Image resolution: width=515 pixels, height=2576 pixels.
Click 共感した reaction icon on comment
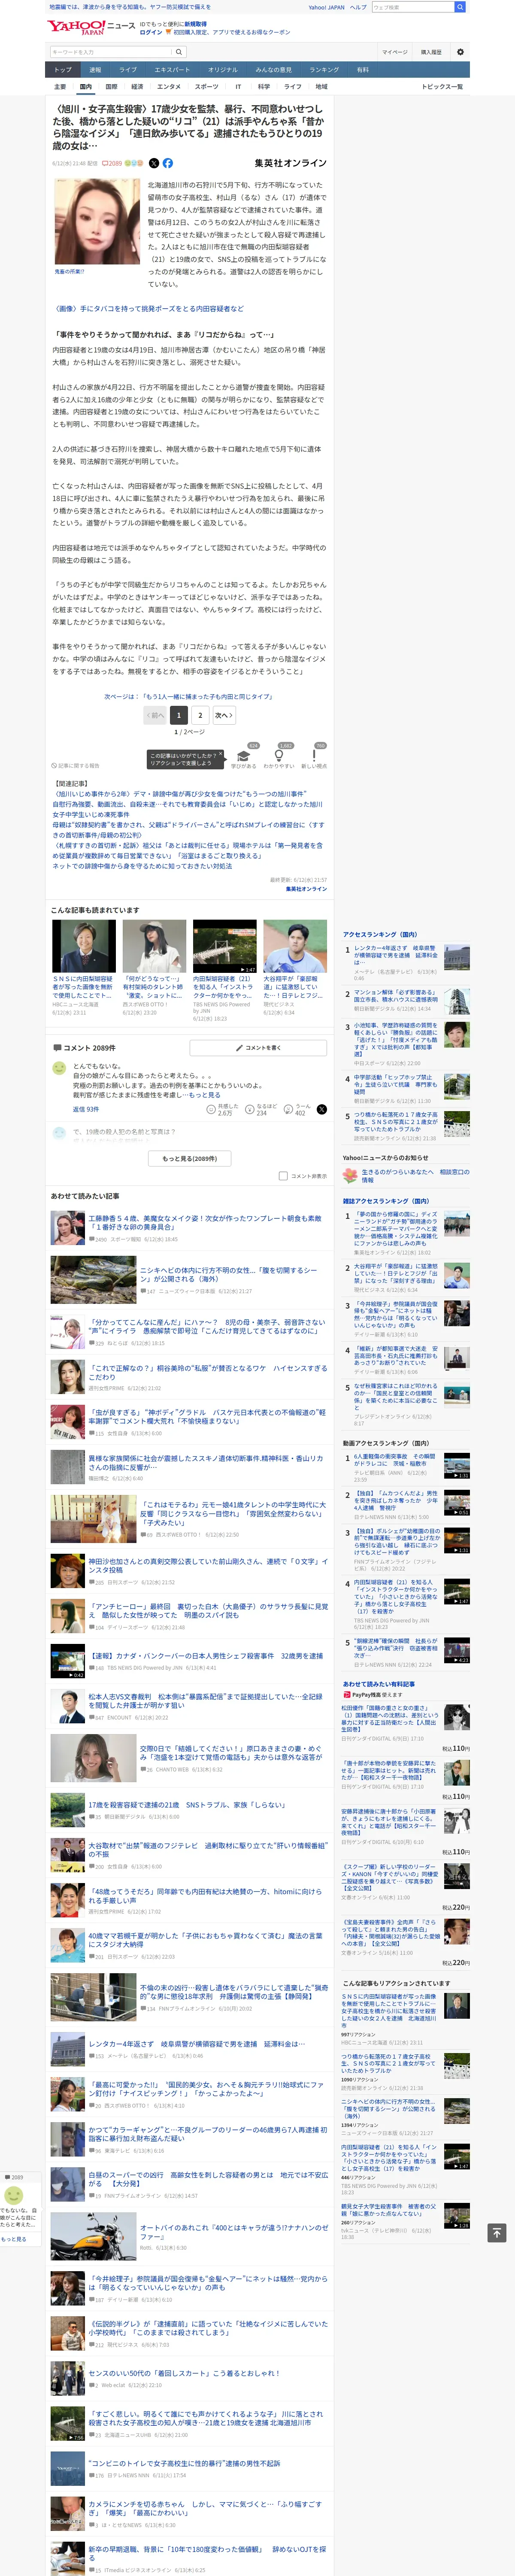(x=212, y=1109)
